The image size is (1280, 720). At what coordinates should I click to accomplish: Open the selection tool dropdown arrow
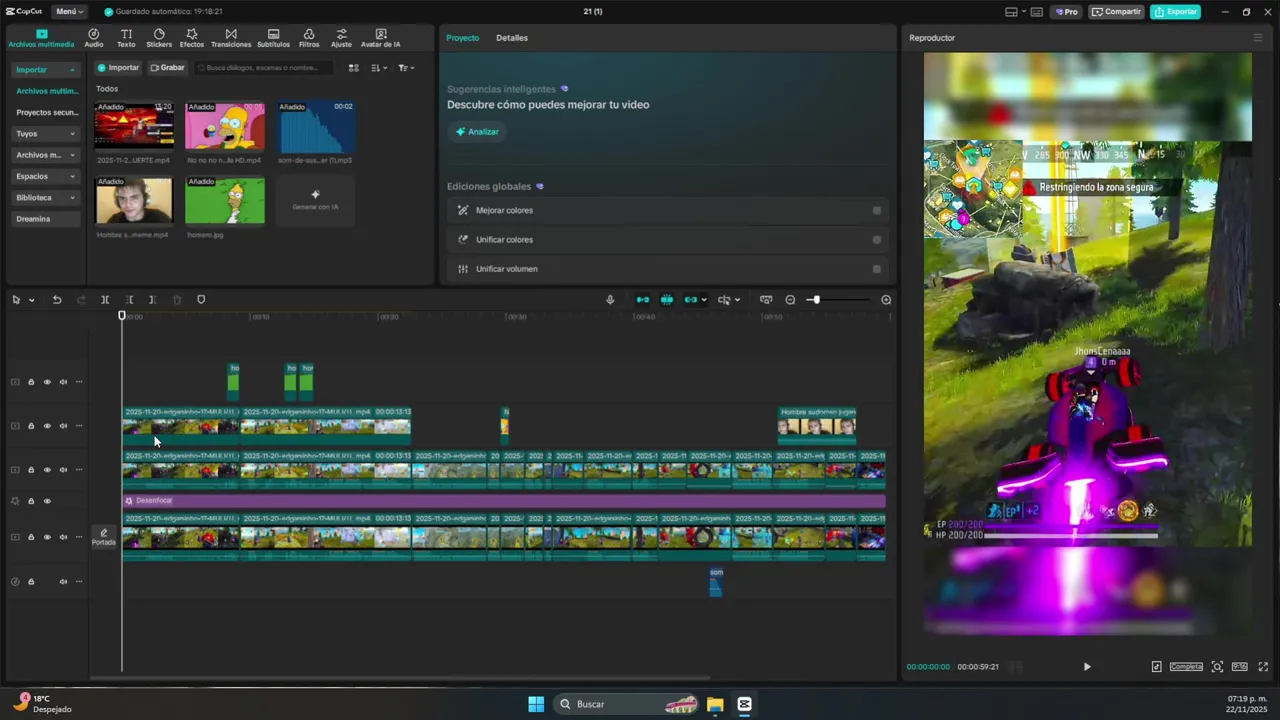[x=31, y=300]
